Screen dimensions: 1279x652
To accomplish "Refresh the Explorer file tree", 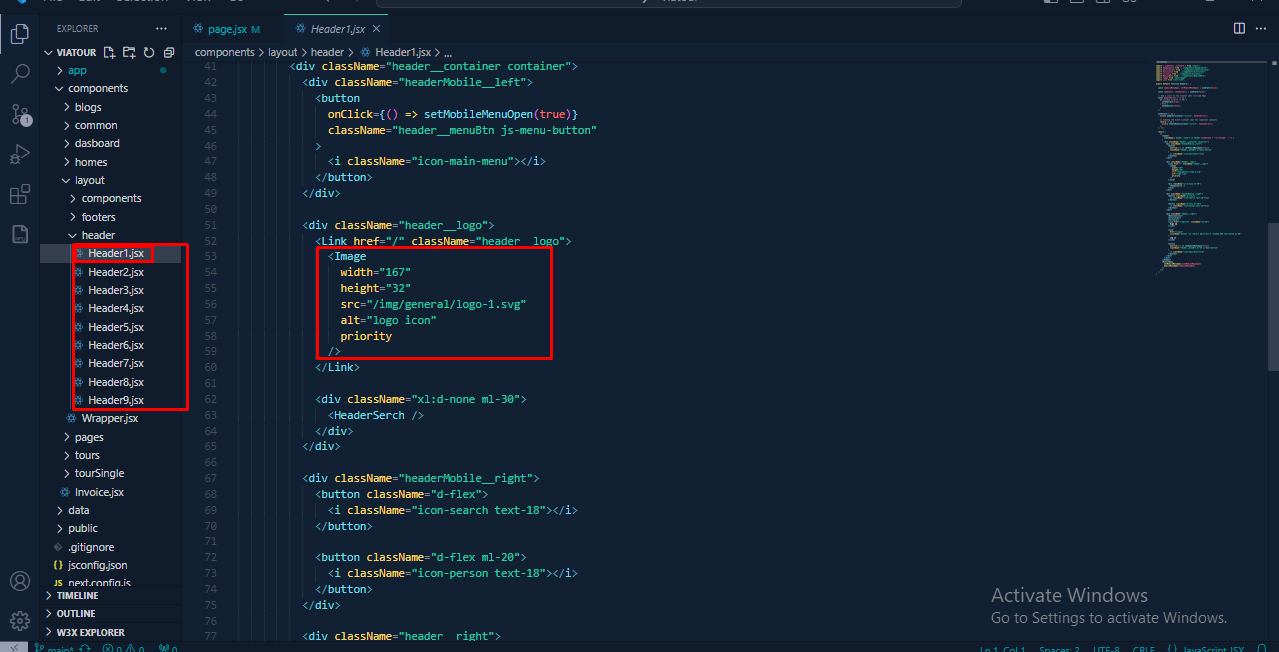I will pos(149,52).
